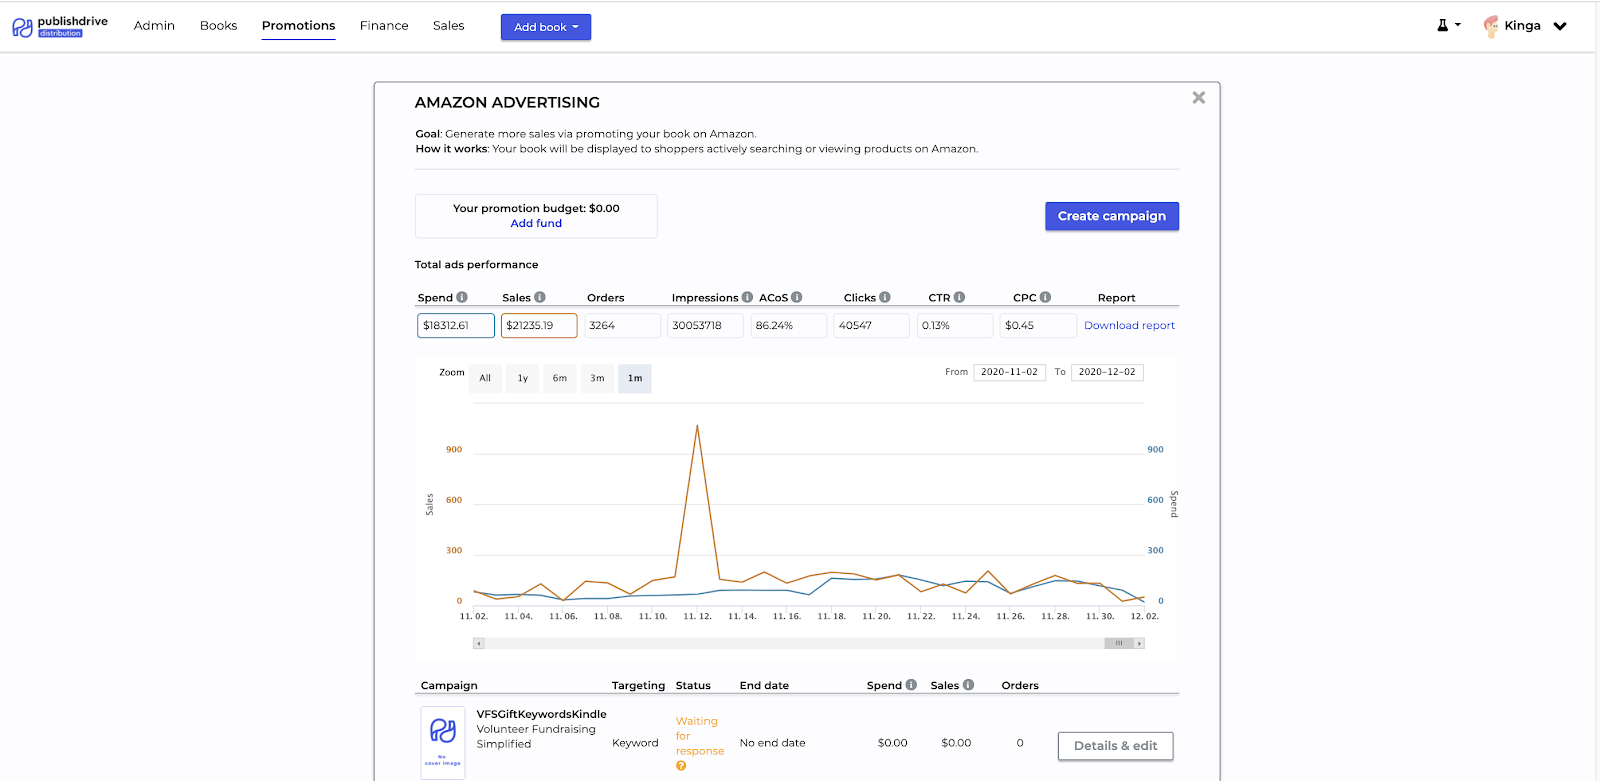
Task: Click the Targeting column header
Action: 638,685
